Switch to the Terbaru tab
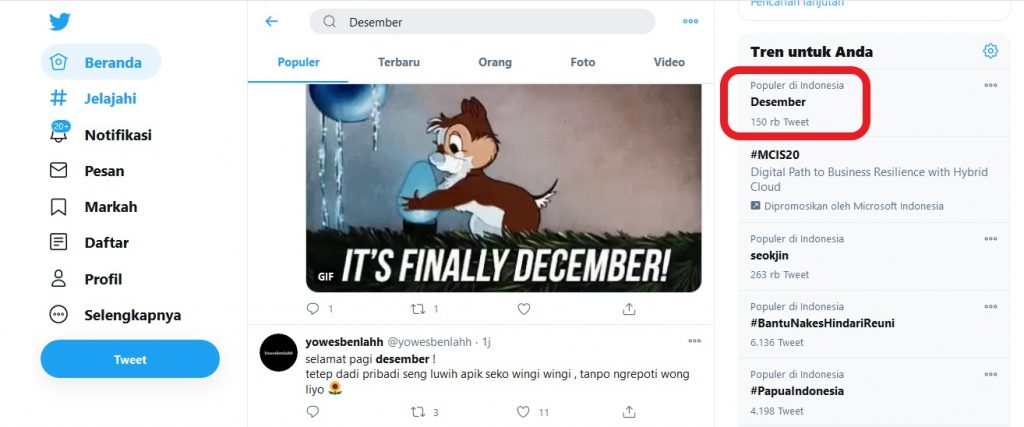The width and height of the screenshot is (1024, 427). 398,62
